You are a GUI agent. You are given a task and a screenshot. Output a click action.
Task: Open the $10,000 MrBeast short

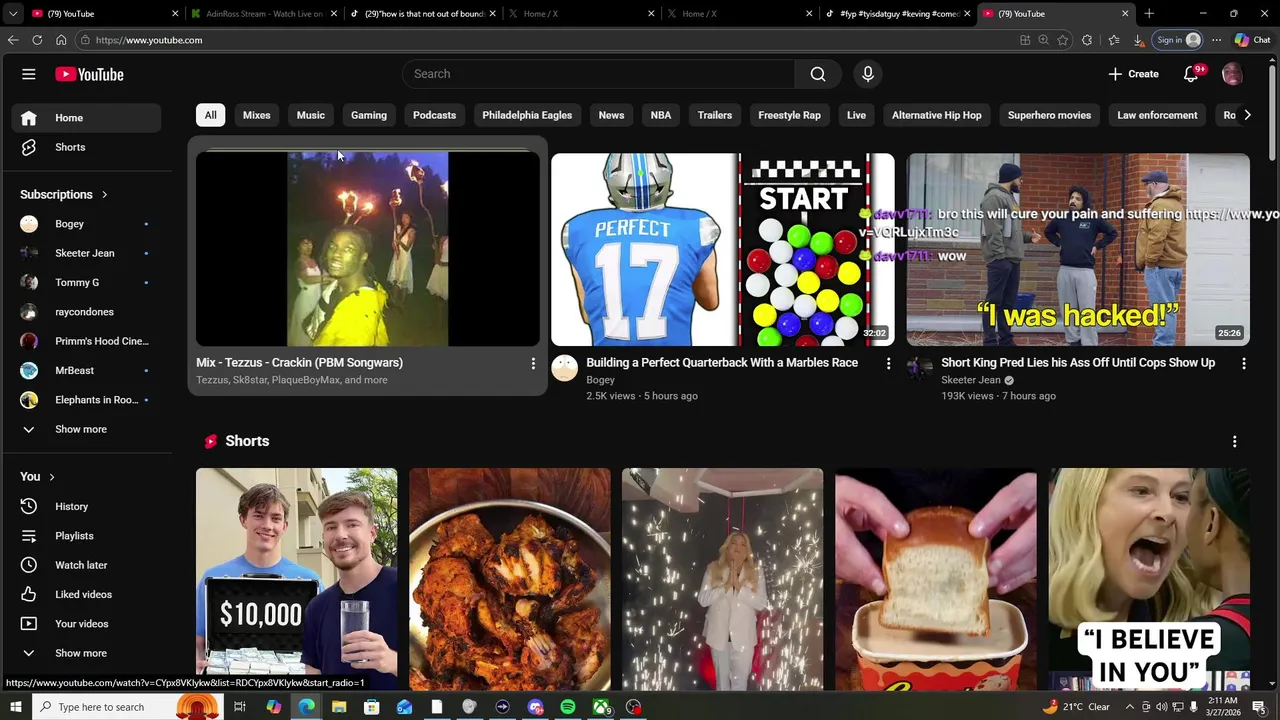click(x=296, y=579)
